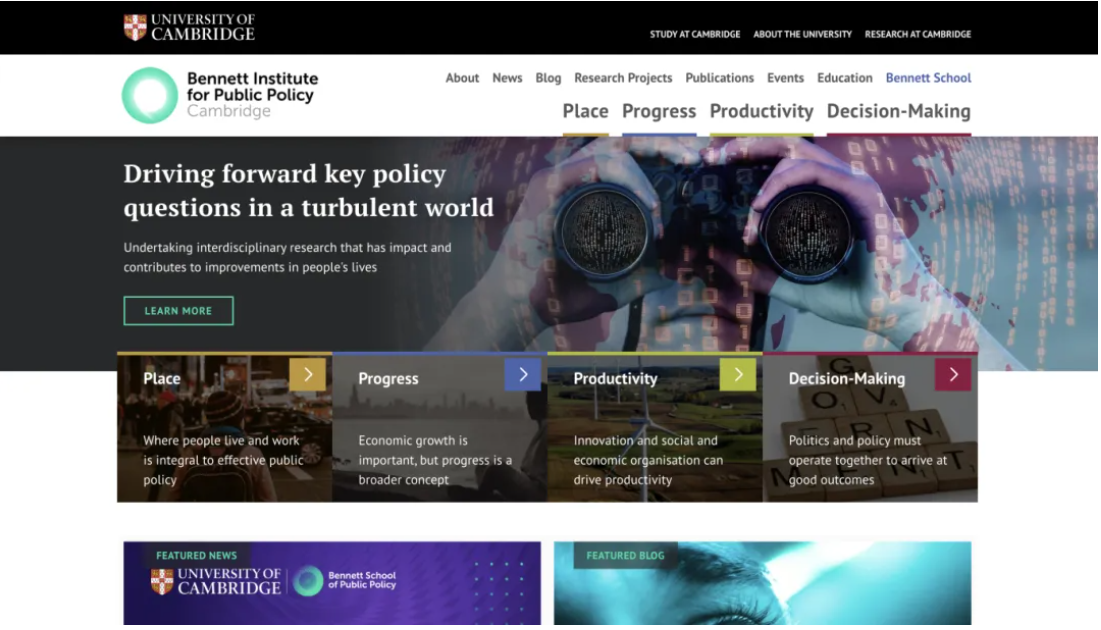Click the Featured News label
This screenshot has height=630, width=1101.
[196, 556]
